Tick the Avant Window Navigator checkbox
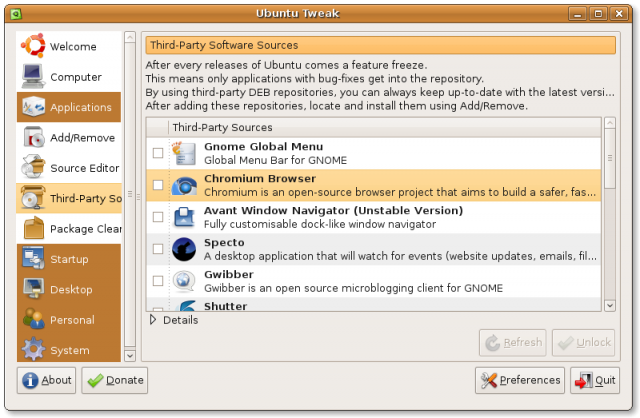 click(158, 217)
